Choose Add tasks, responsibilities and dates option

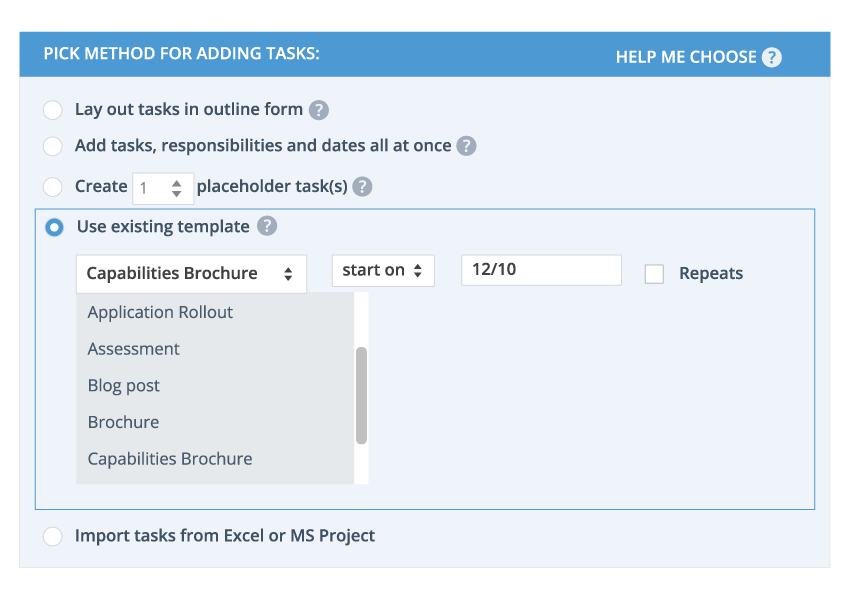(x=53, y=147)
